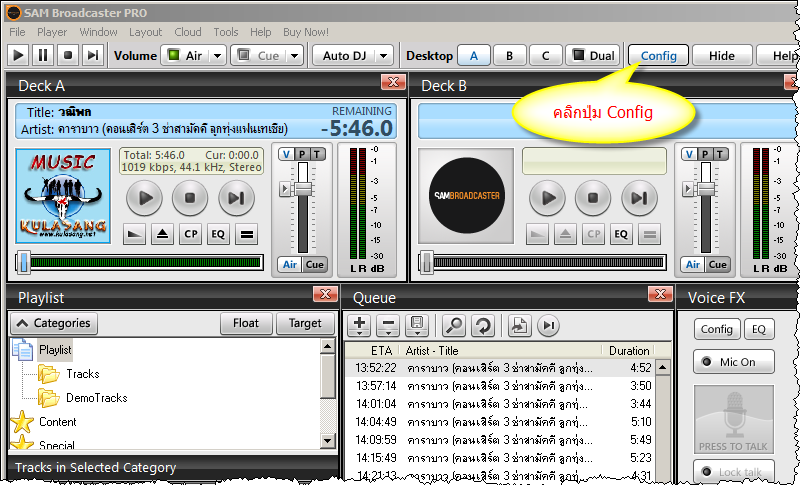Skip to next track in Deck B
Image resolution: width=800 pixels, height=485 pixels.
pos(639,198)
